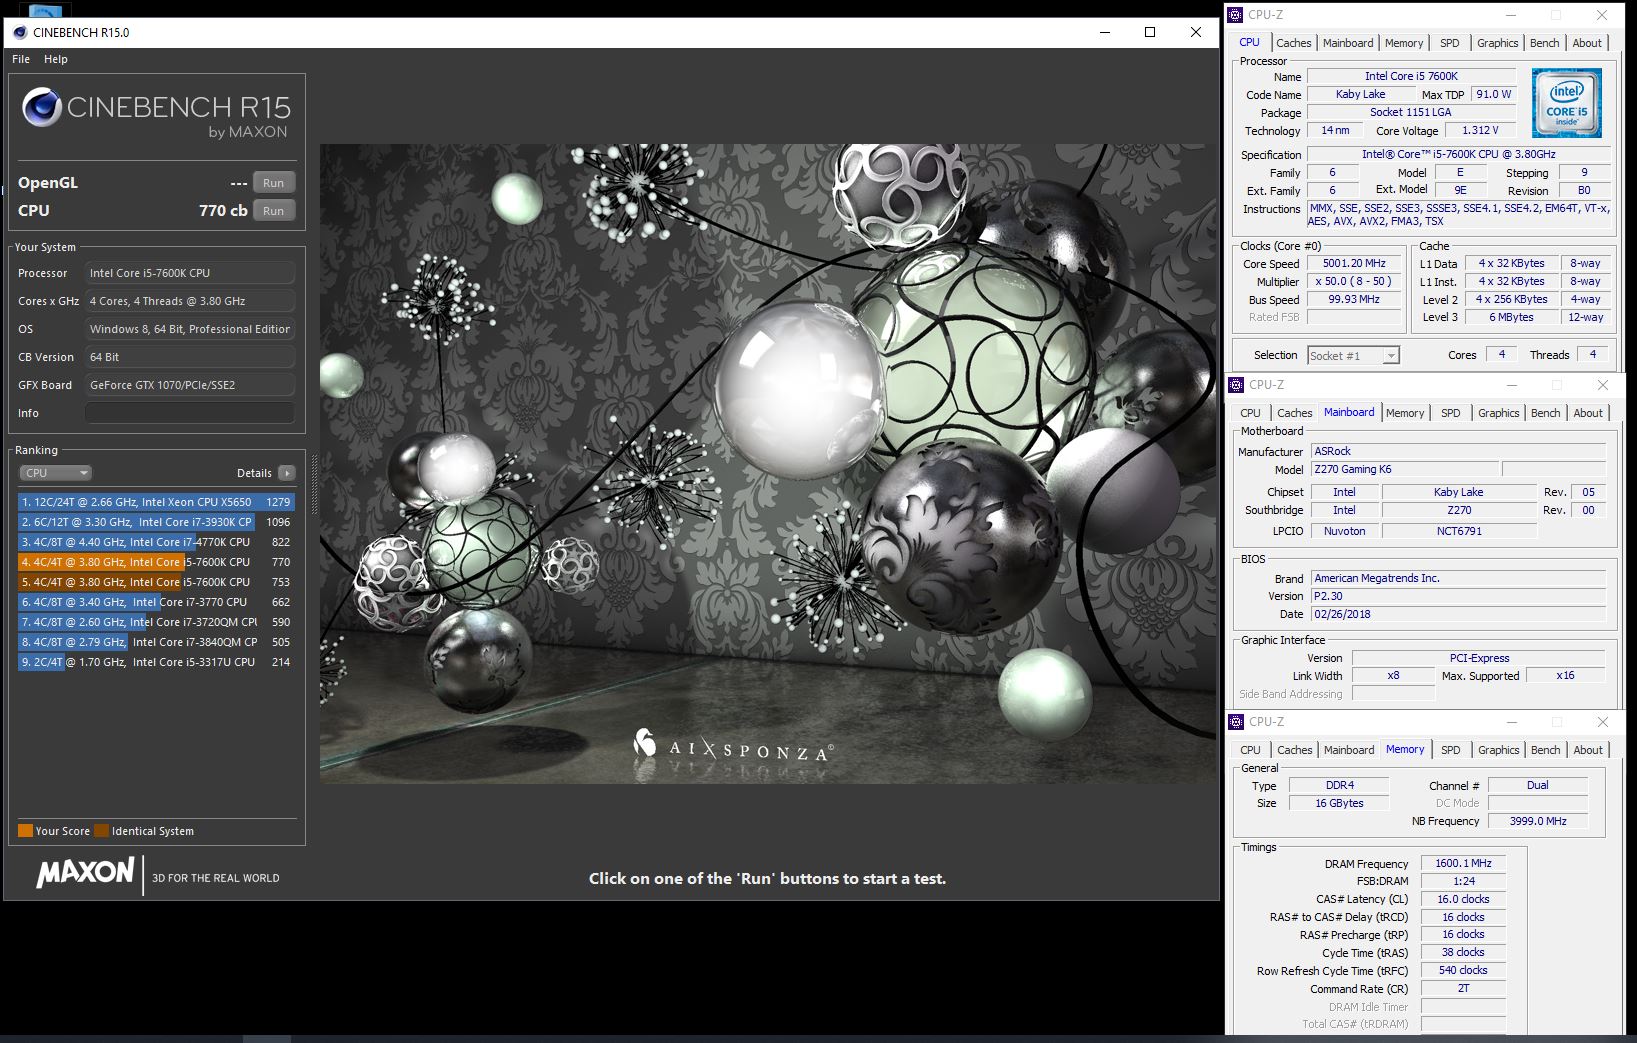Click the BIOS version P2.30 field

[x=1458, y=596]
